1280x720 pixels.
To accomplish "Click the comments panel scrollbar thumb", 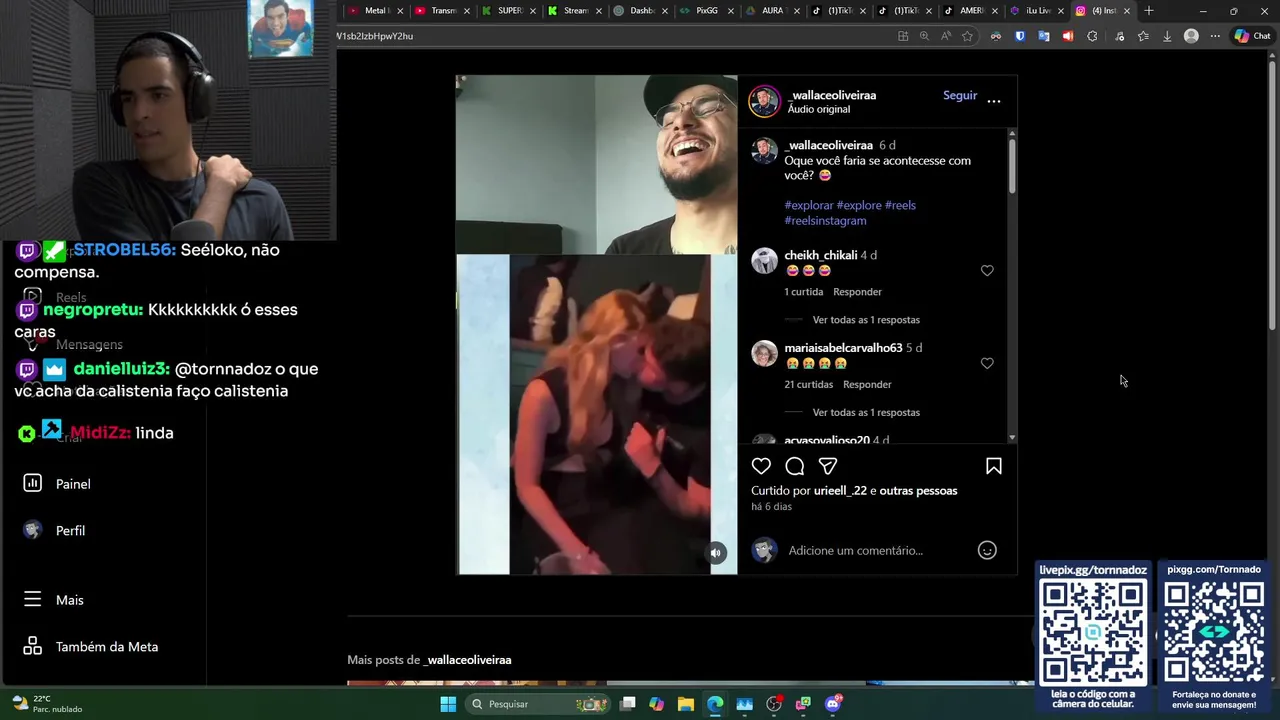I will point(1012,166).
